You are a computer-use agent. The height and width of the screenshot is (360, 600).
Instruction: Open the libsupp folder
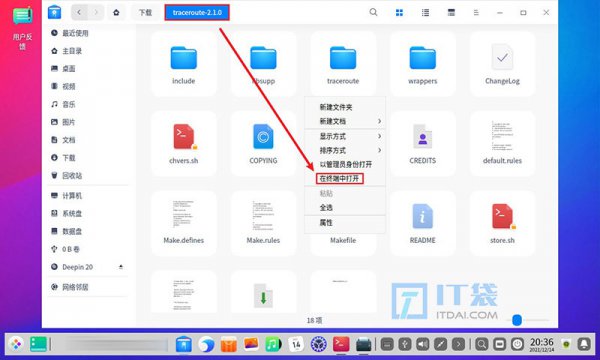[x=263, y=64]
